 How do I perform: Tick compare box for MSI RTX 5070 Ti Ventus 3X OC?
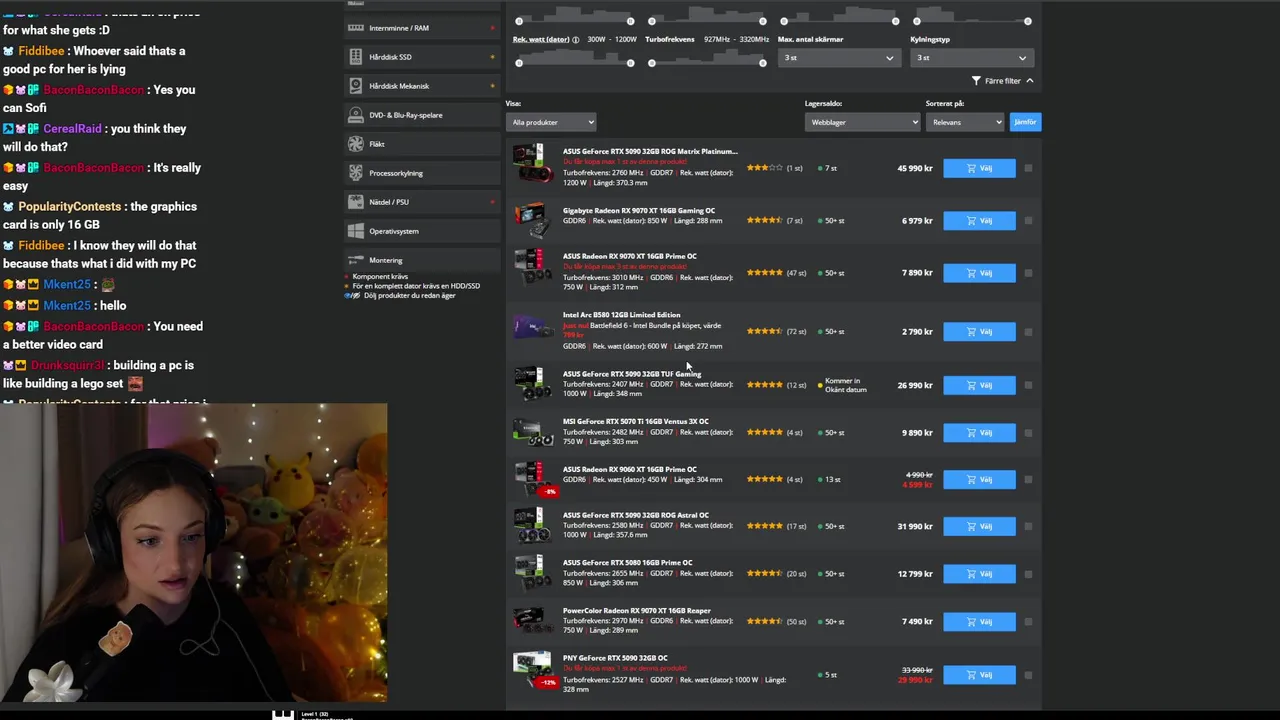click(x=1028, y=432)
